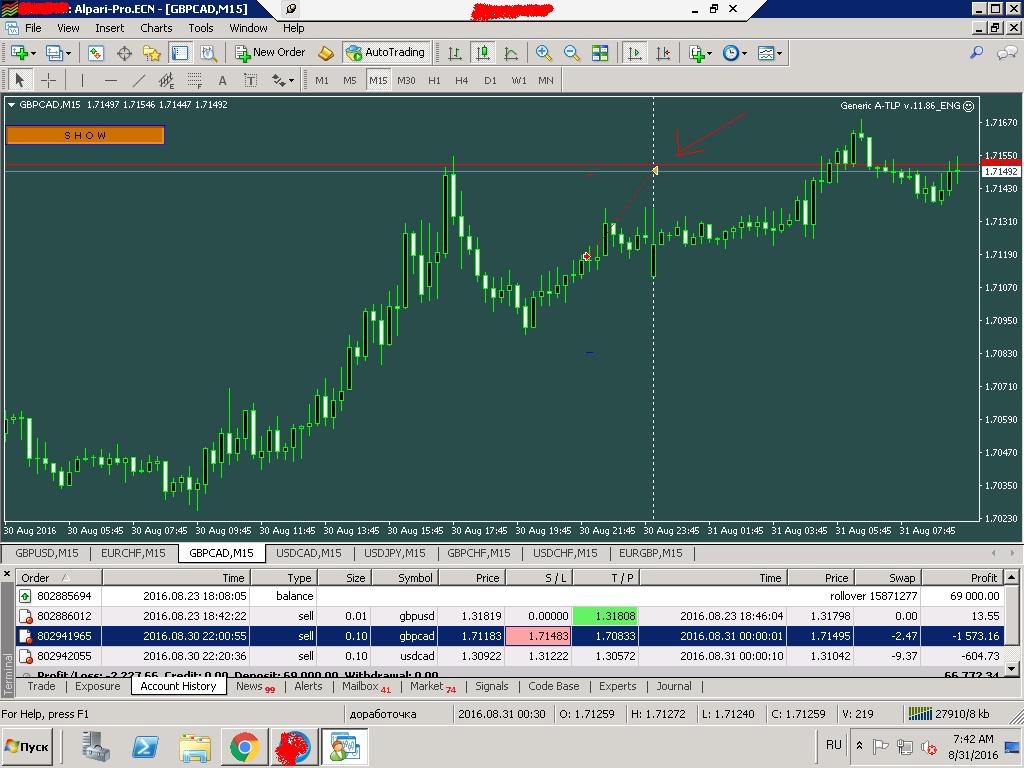Select the Vertical Line drawing tool
The width and height of the screenshot is (1024, 768).
[82, 80]
